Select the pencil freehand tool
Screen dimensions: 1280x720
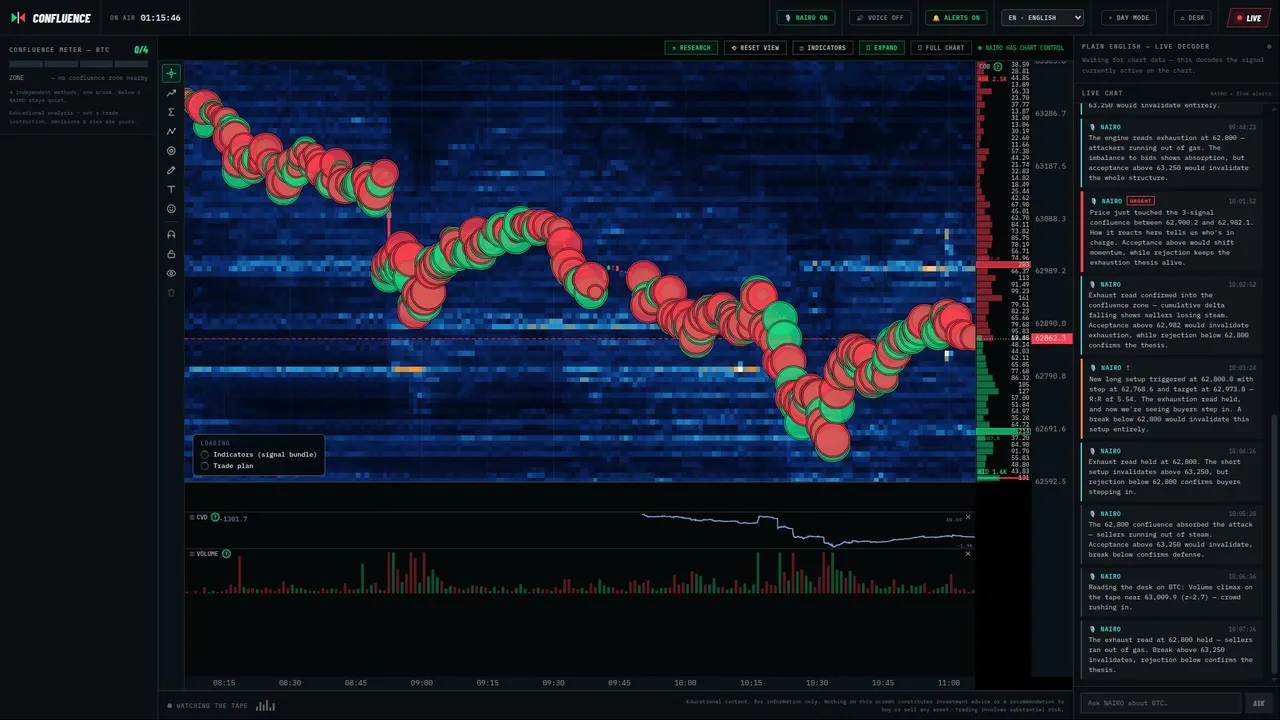point(171,170)
